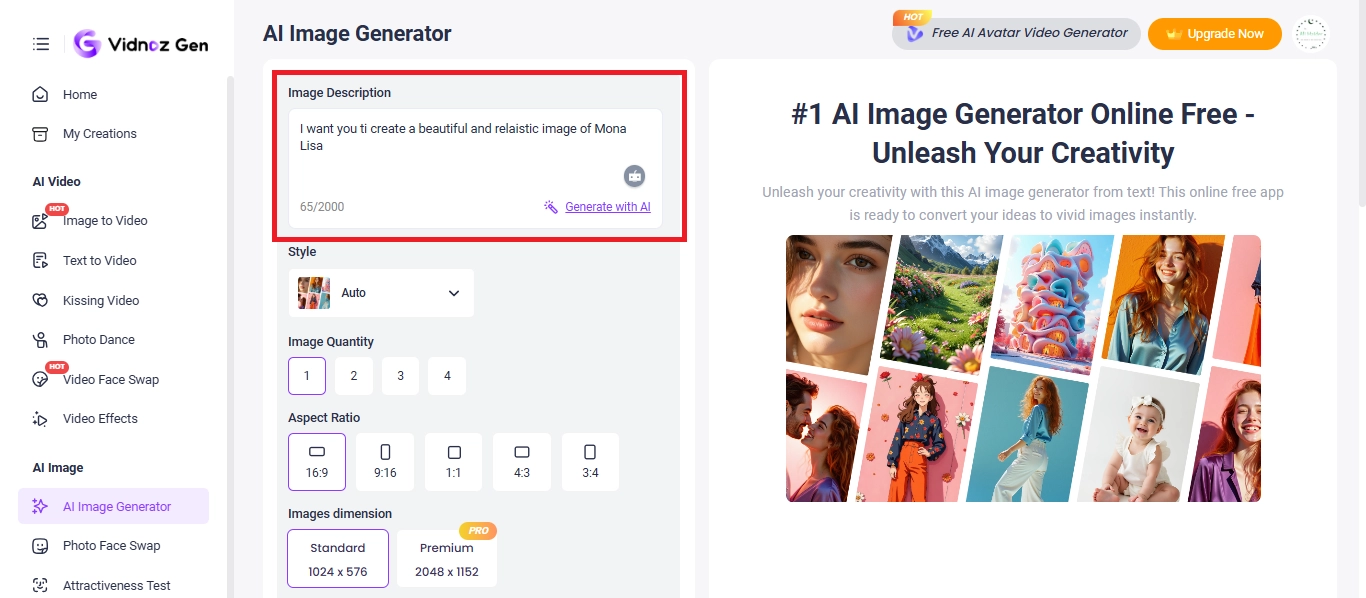
Task: Choose the 9:16 aspect ratio
Action: pos(384,461)
